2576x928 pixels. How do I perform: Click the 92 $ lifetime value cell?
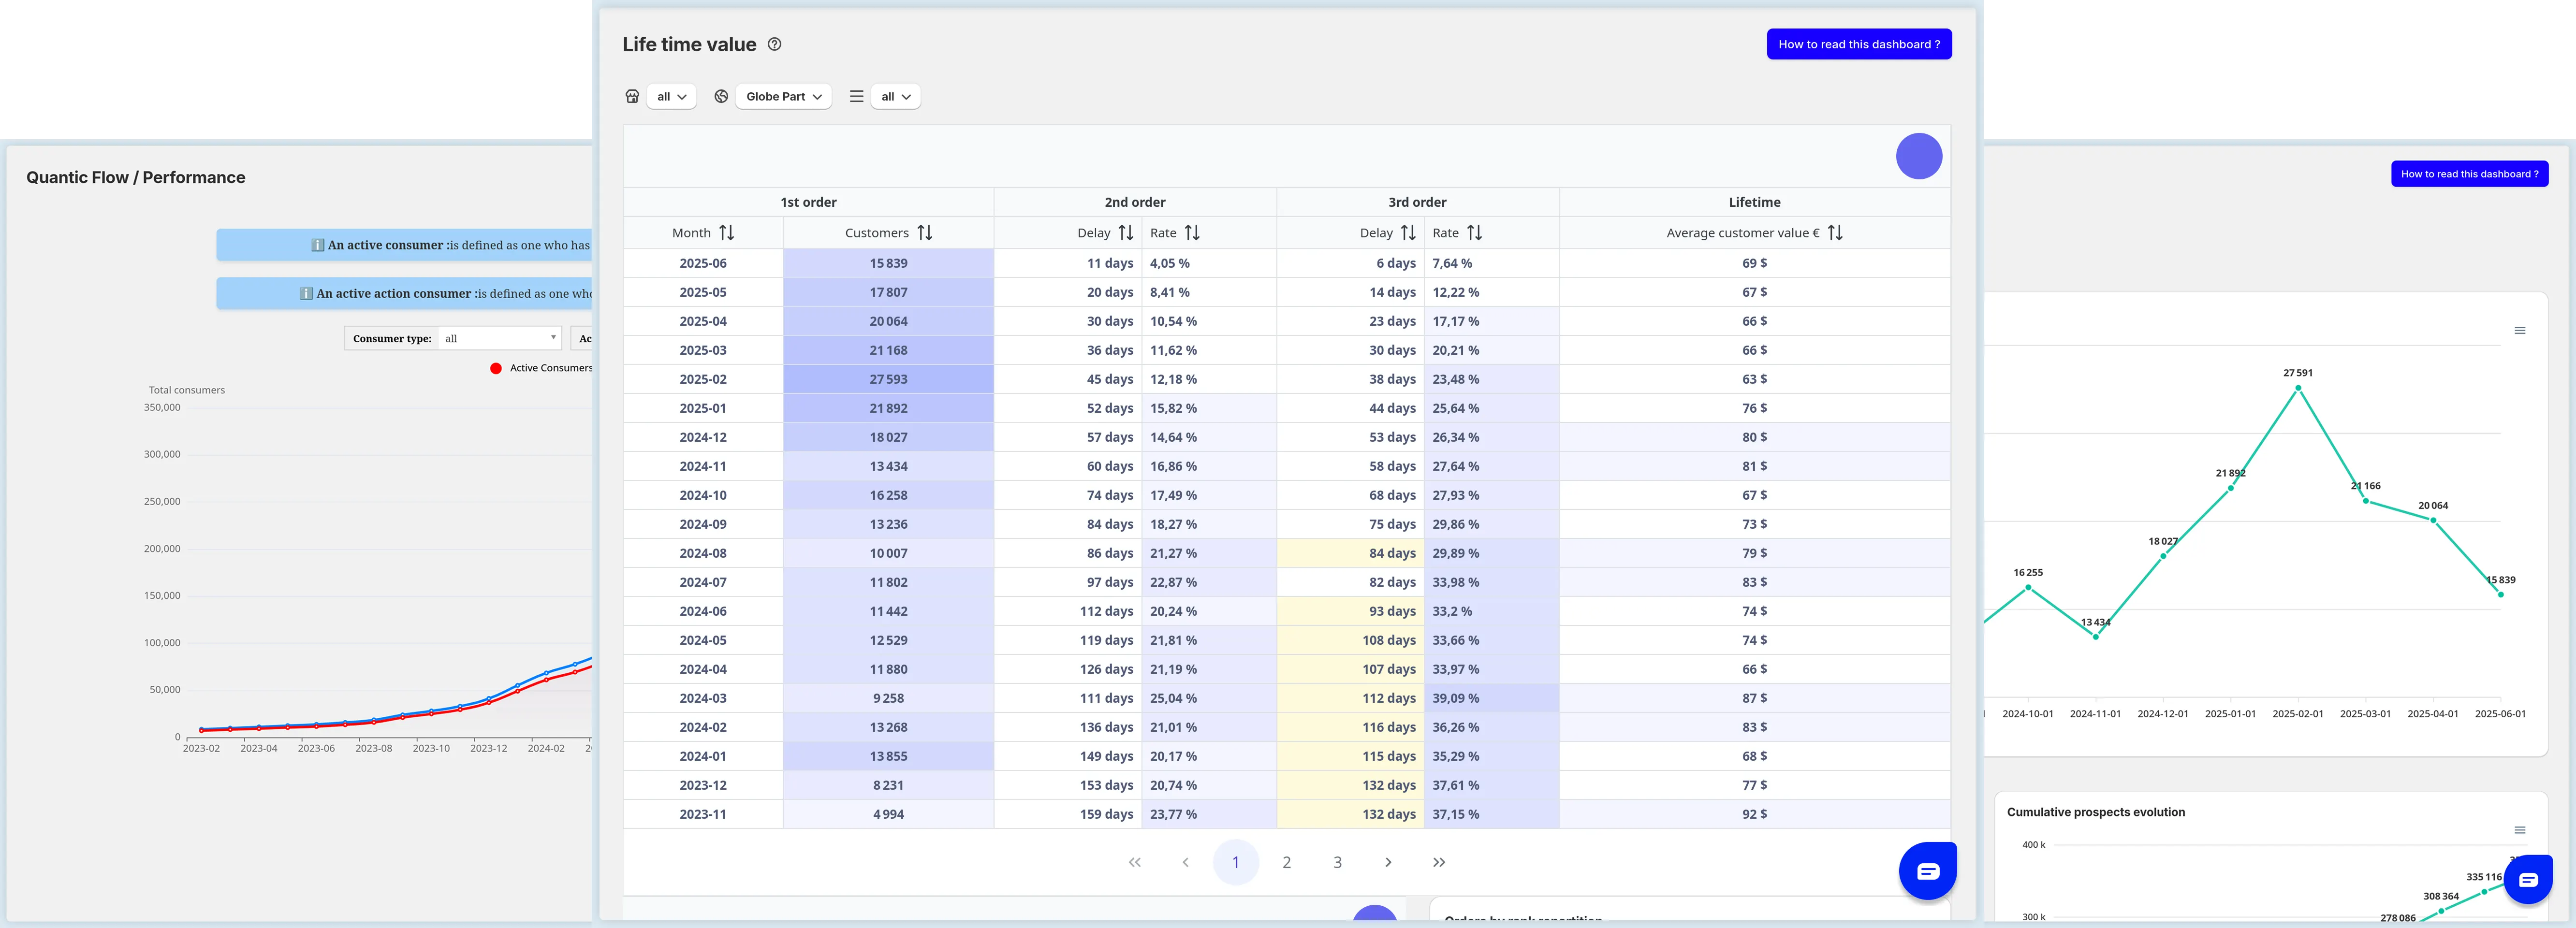point(1754,814)
